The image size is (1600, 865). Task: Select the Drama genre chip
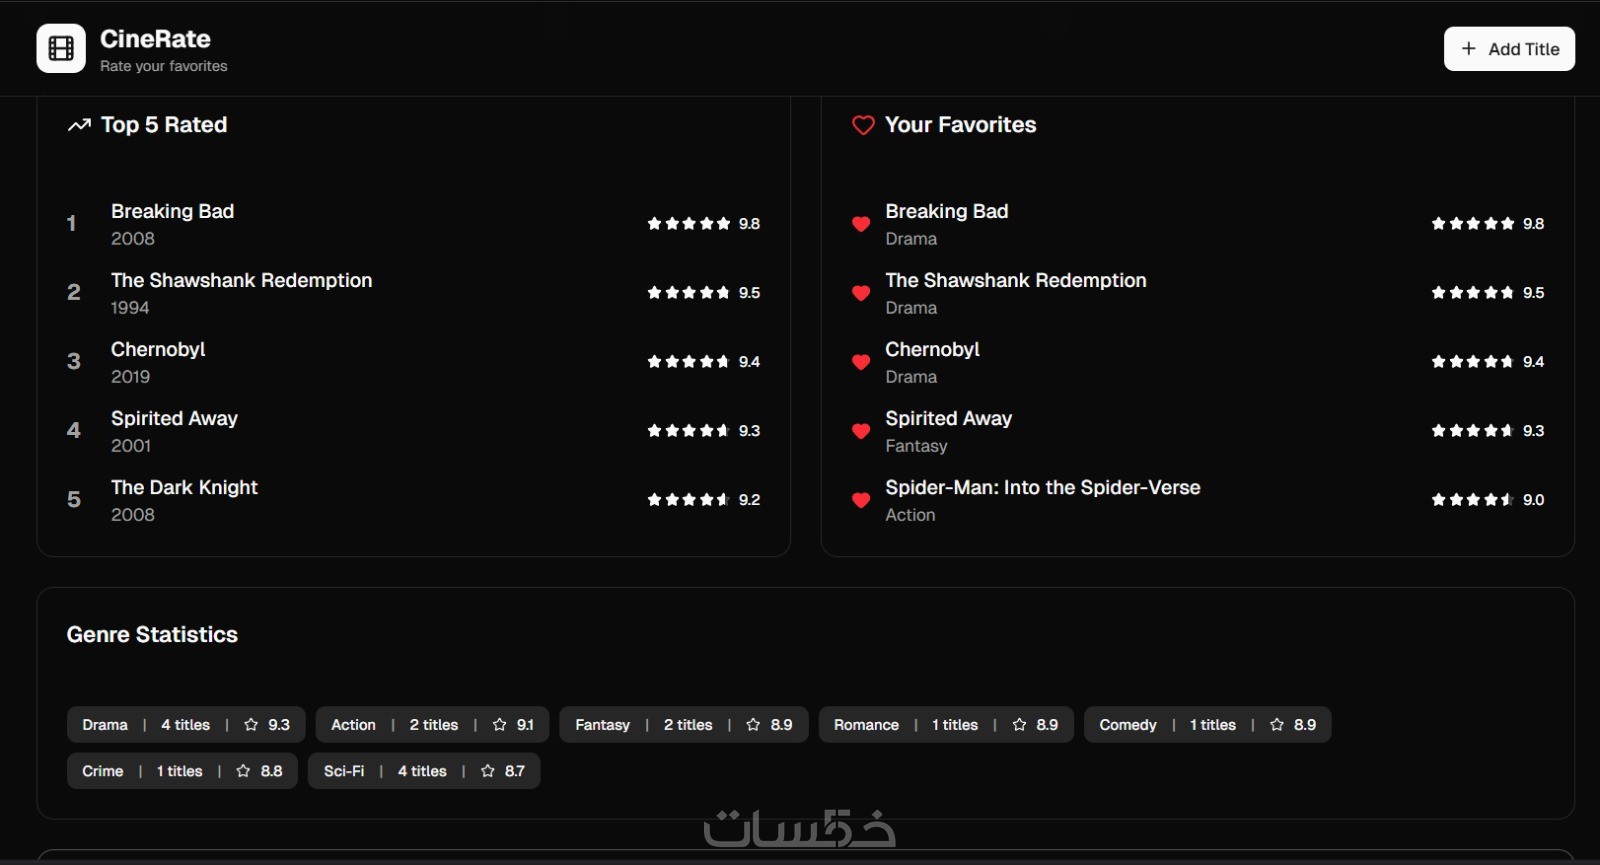click(186, 725)
